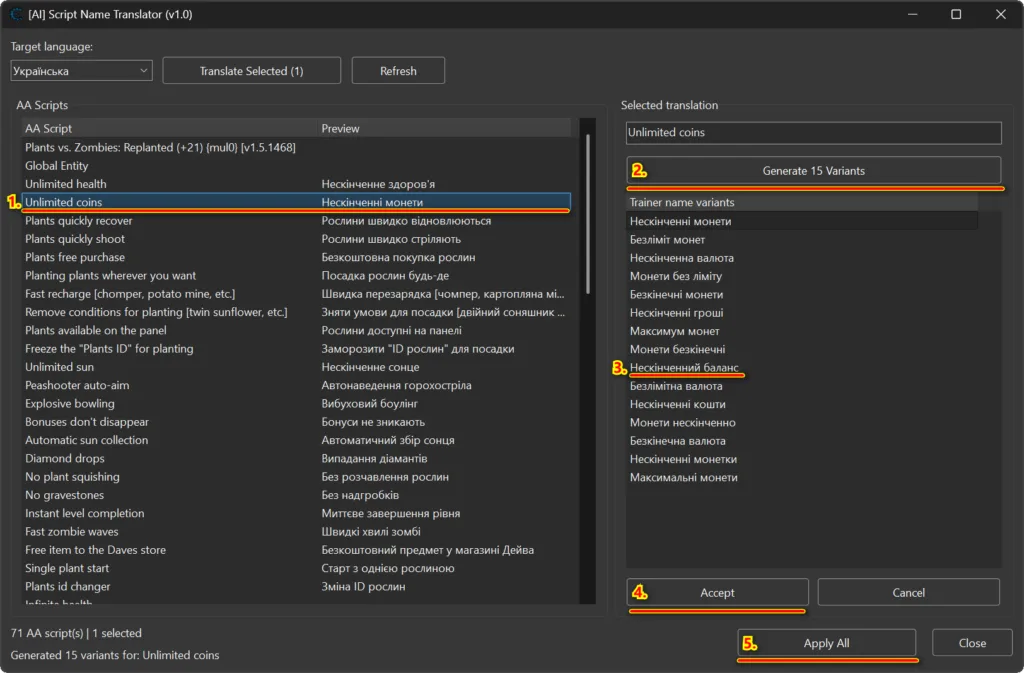1024x673 pixels.
Task: Click Apply All button
Action: pos(827,643)
